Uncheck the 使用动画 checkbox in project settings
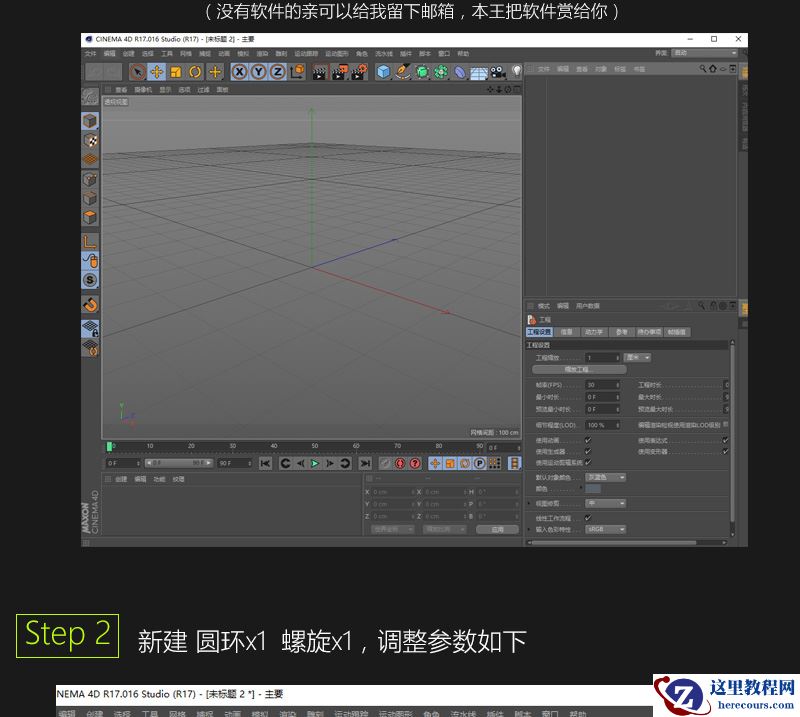800x717 pixels. 587,440
